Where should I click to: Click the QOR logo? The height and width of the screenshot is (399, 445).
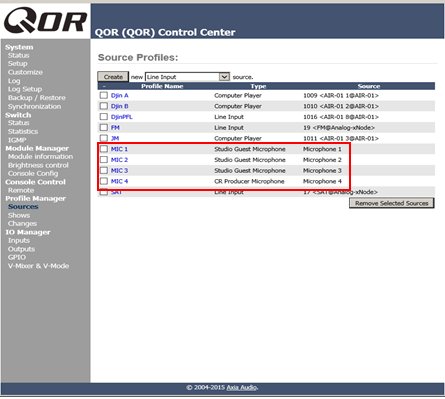click(x=45, y=21)
